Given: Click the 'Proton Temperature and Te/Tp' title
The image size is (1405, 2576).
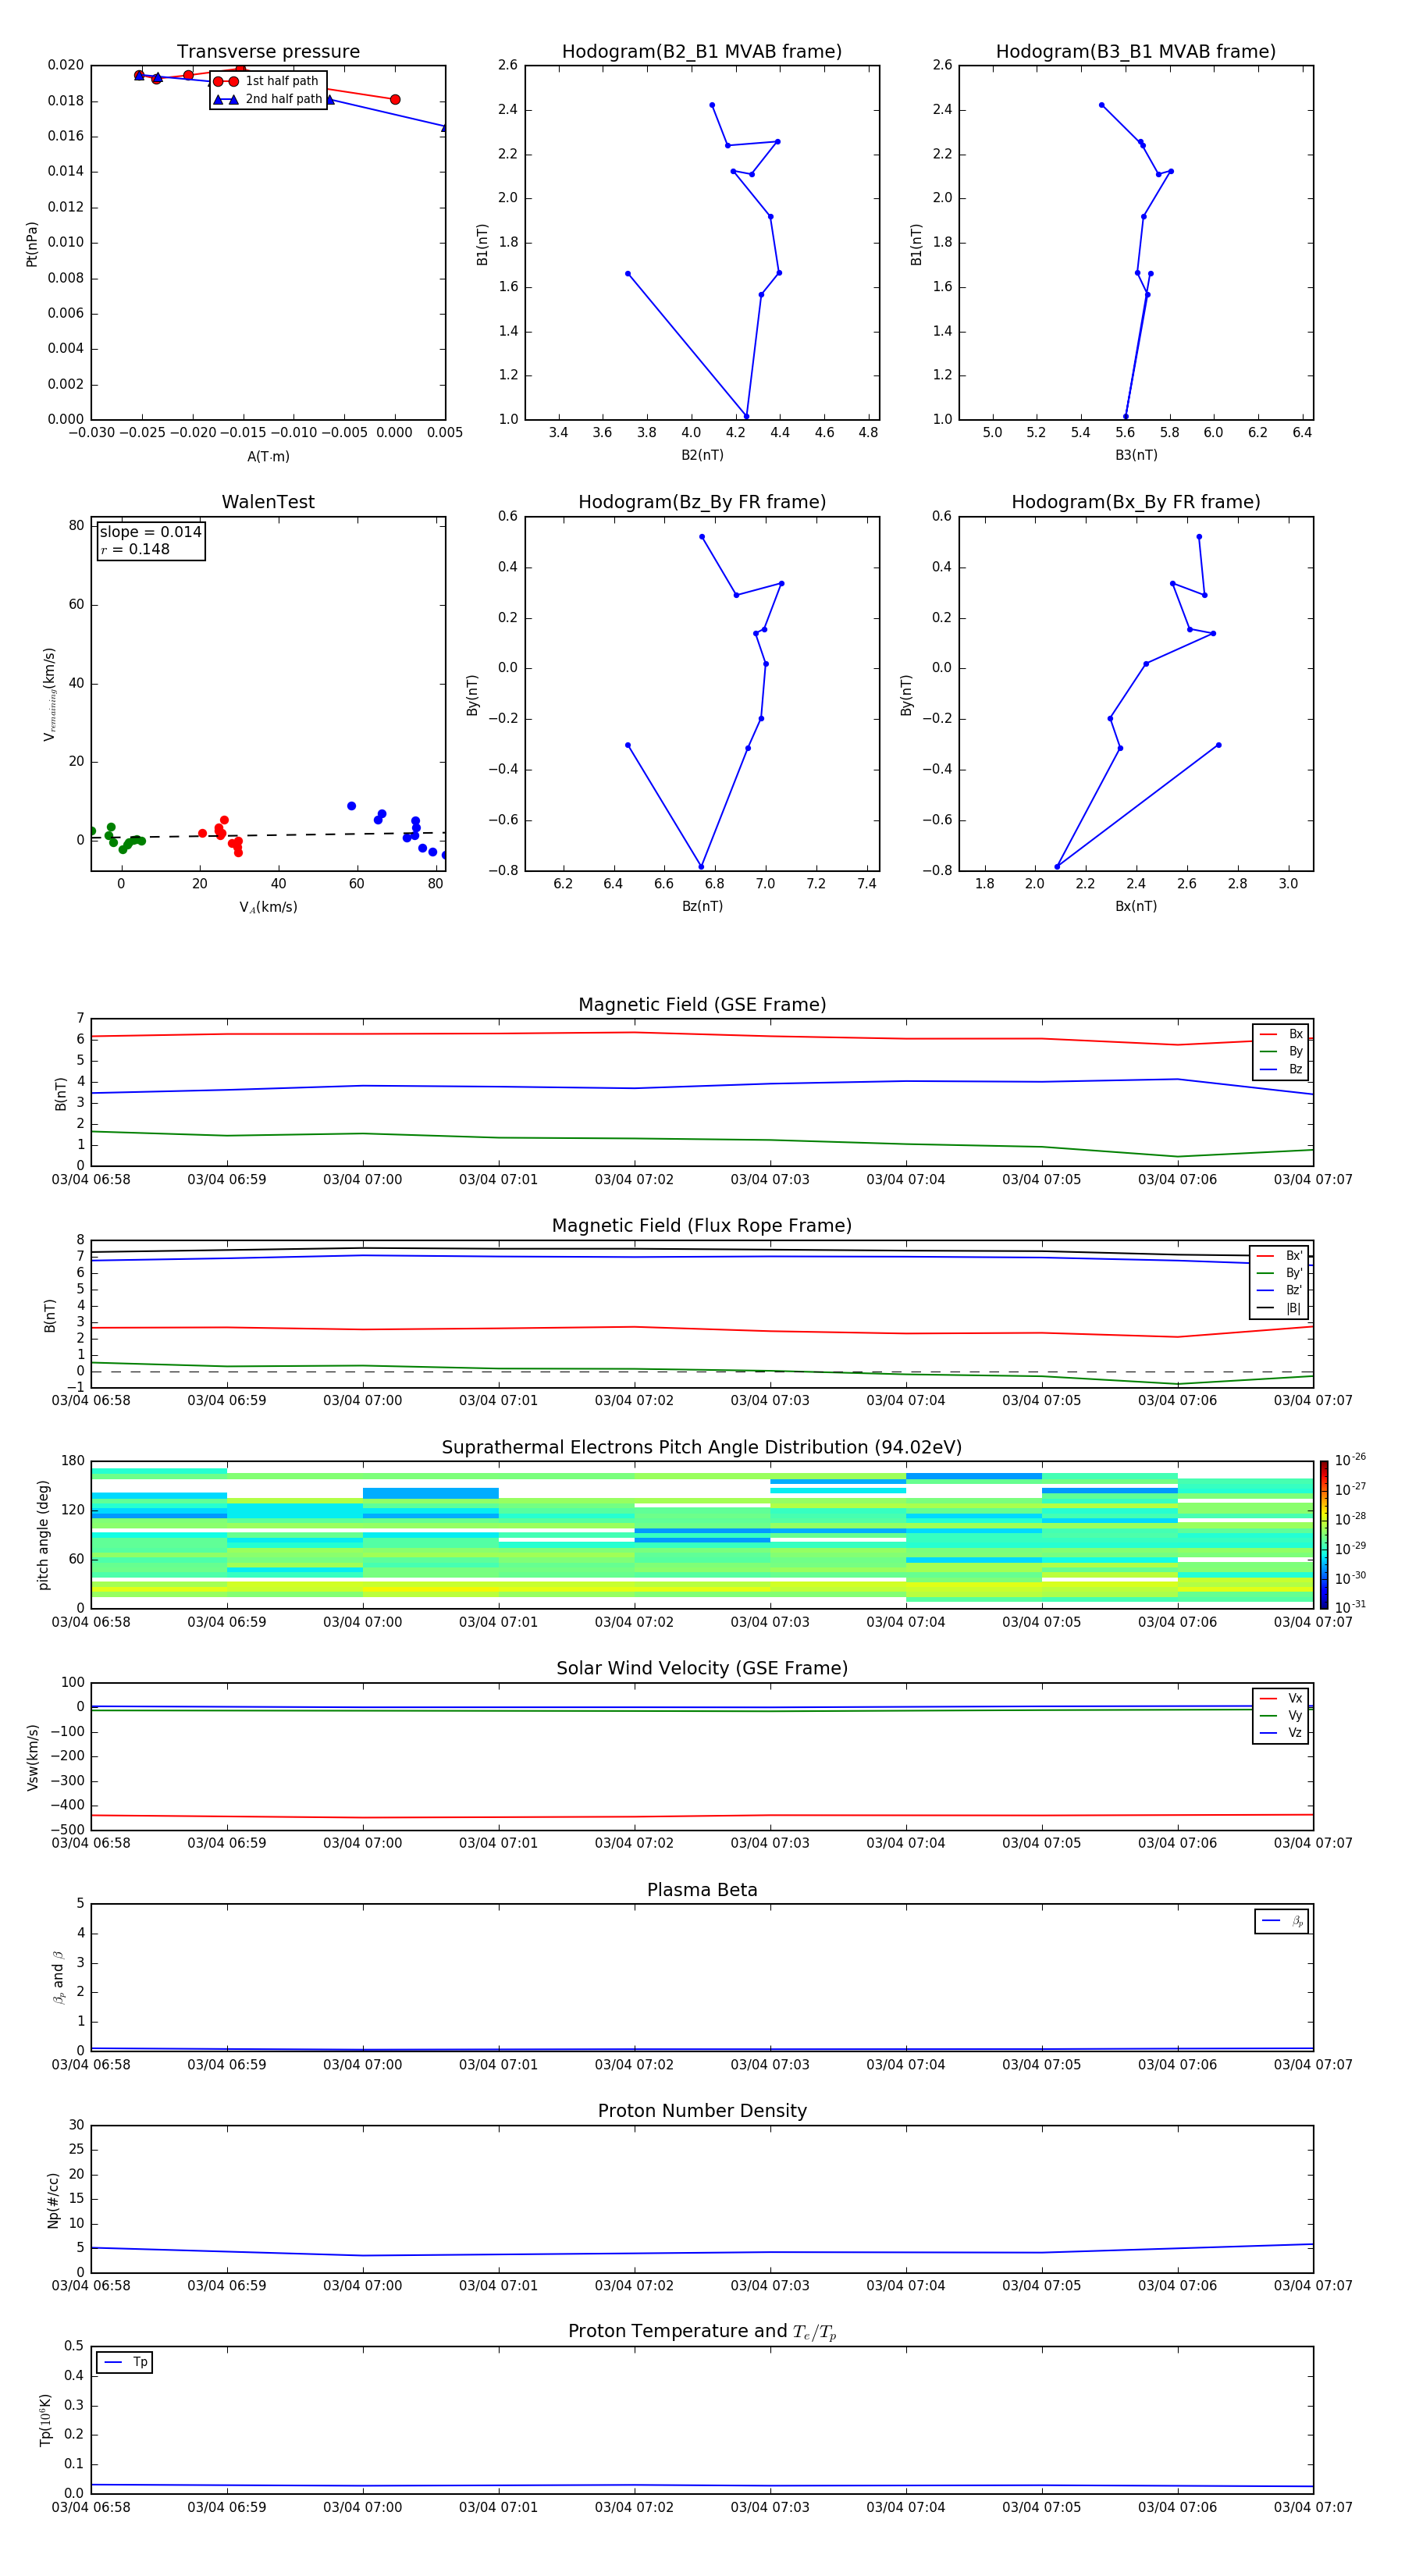Looking at the screenshot, I should point(702,2332).
